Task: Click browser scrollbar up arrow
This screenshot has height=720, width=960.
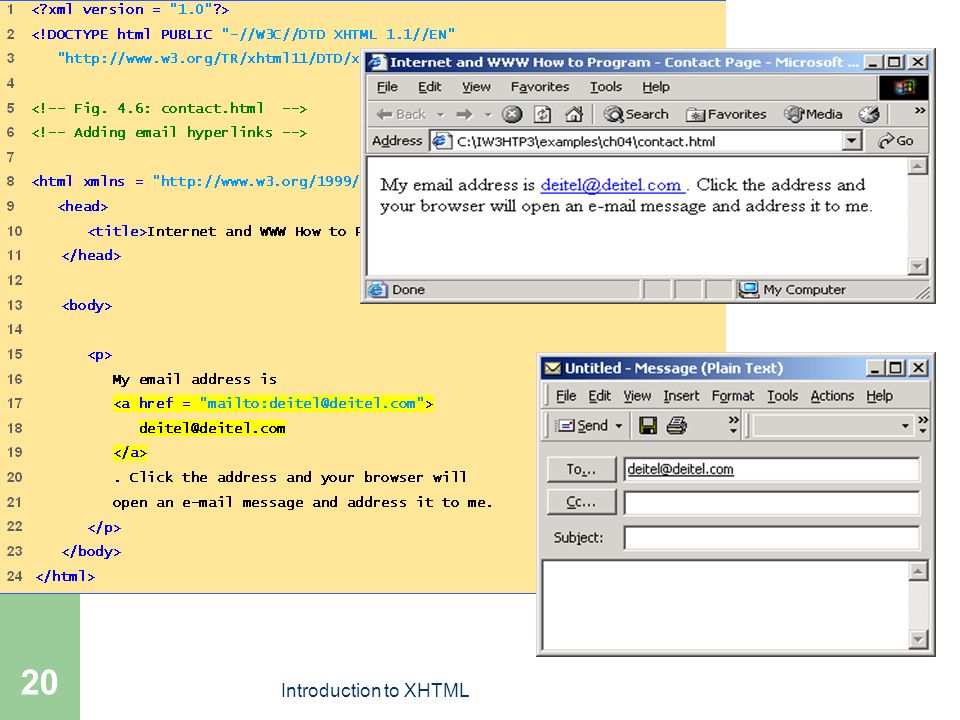Action: [x=917, y=166]
